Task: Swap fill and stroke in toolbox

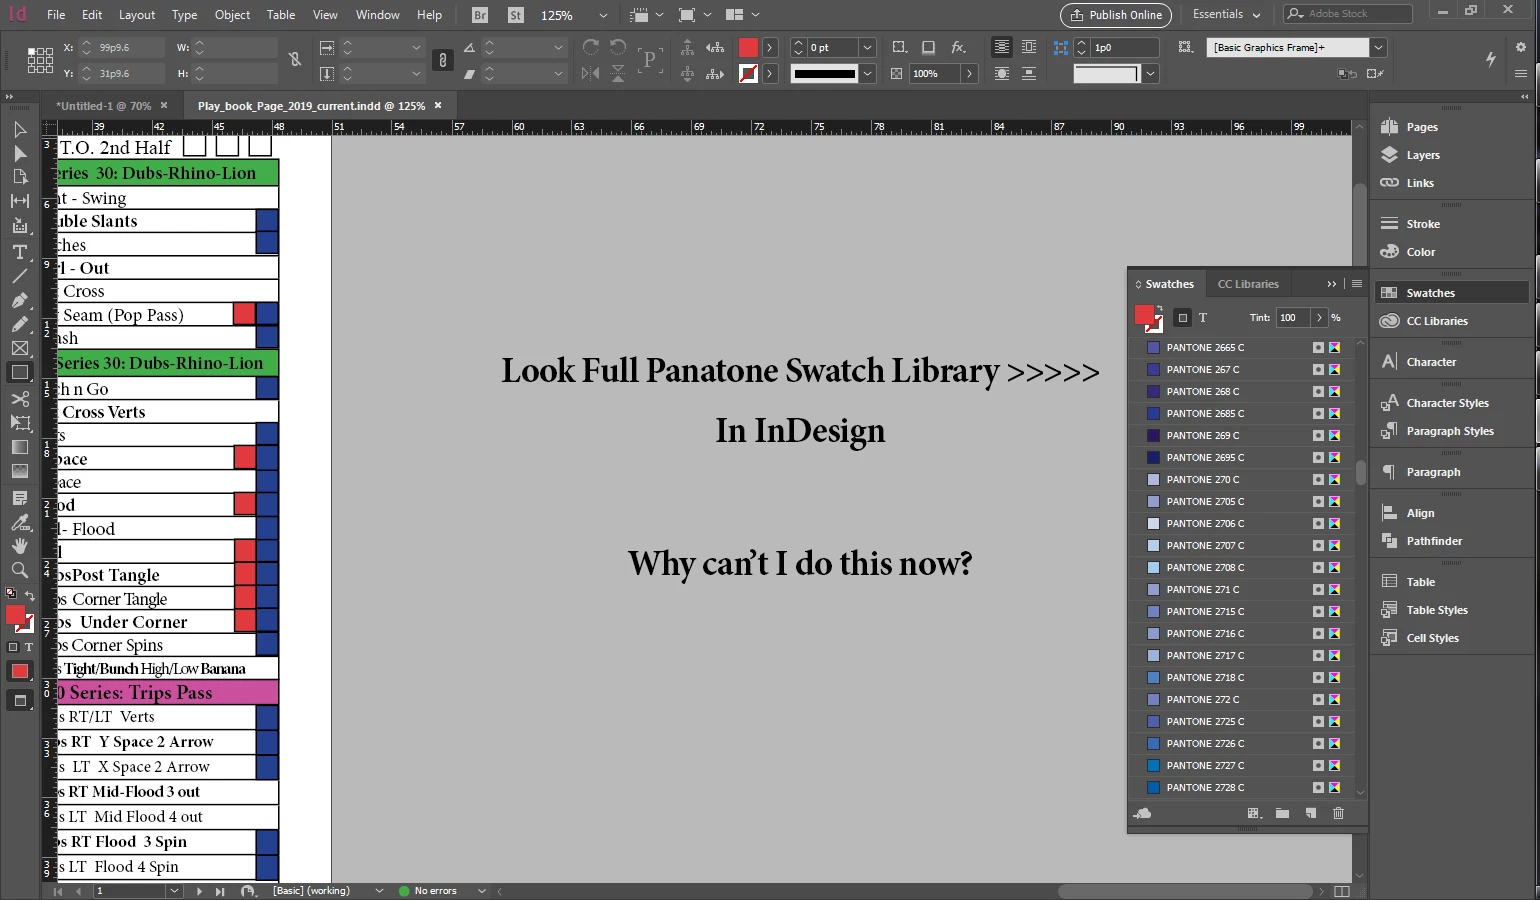Action: [30, 596]
